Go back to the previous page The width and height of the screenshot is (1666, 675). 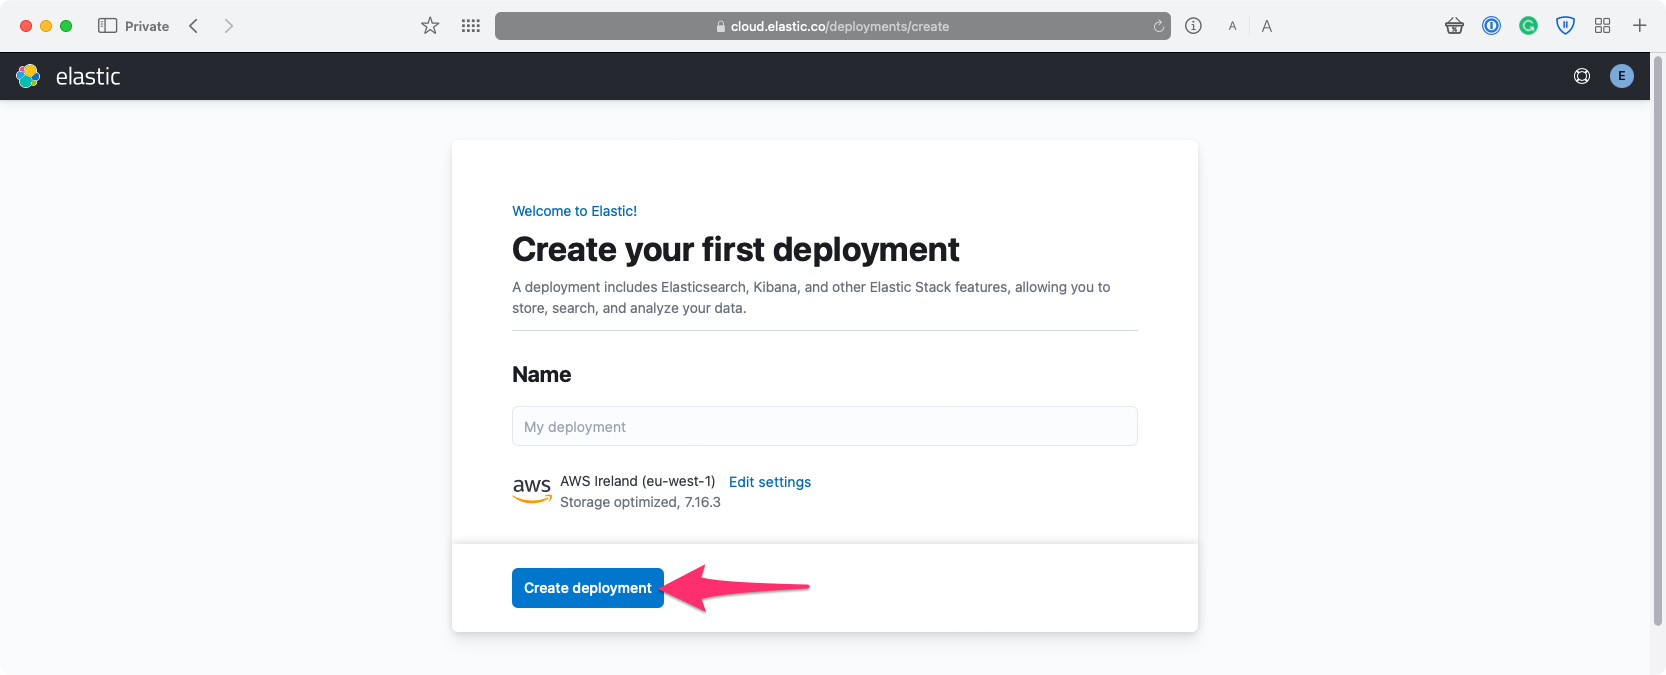(194, 26)
